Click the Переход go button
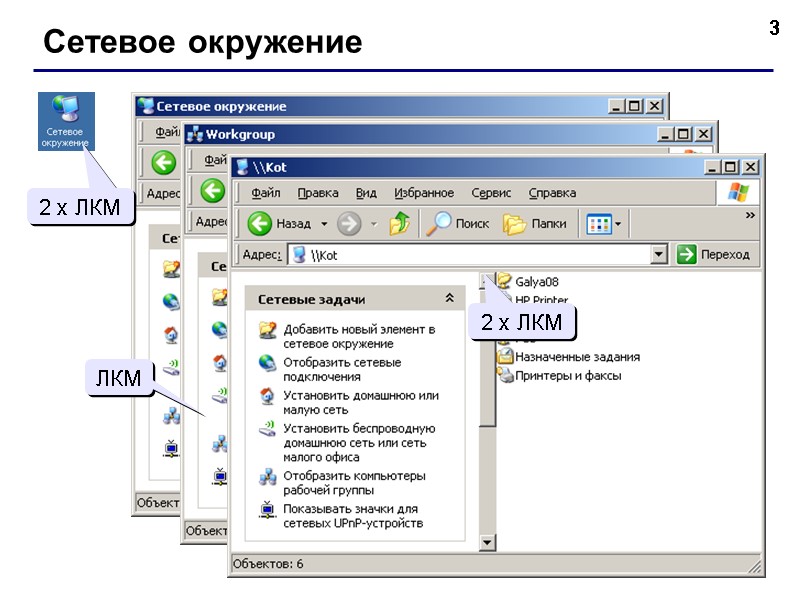The image size is (800, 600). click(713, 254)
